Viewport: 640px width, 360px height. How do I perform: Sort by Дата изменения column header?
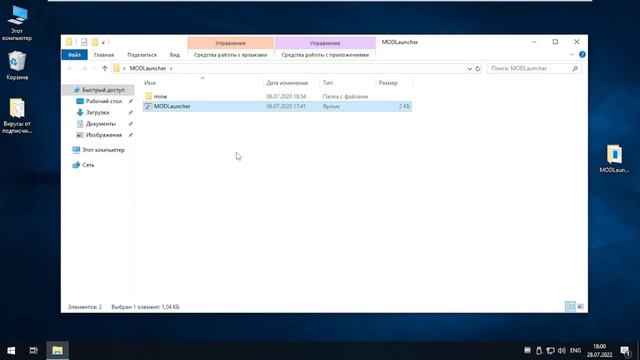pyautogui.click(x=291, y=83)
